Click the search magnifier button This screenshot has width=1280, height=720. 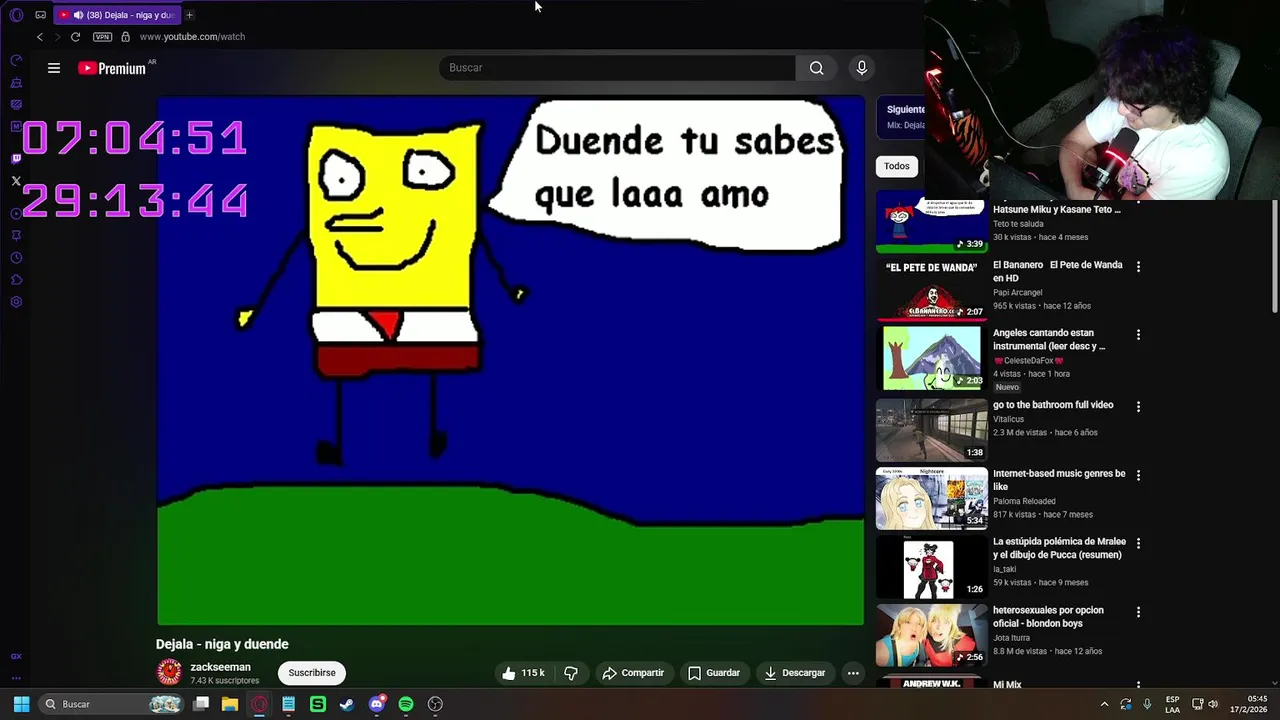point(817,68)
